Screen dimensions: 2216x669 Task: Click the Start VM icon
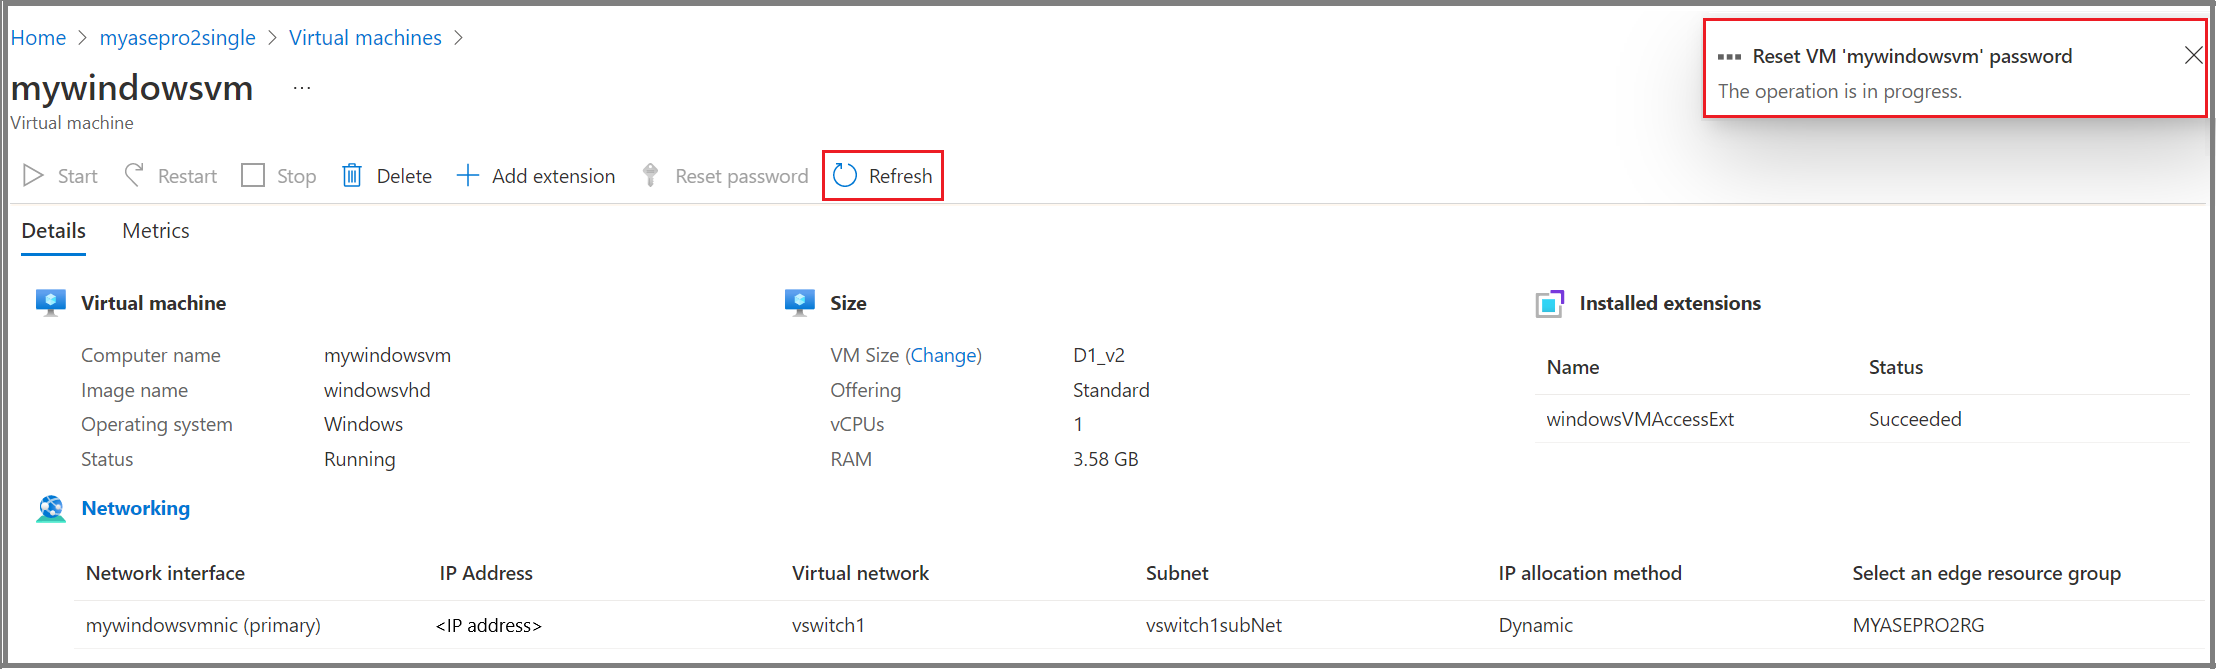pyautogui.click(x=33, y=175)
